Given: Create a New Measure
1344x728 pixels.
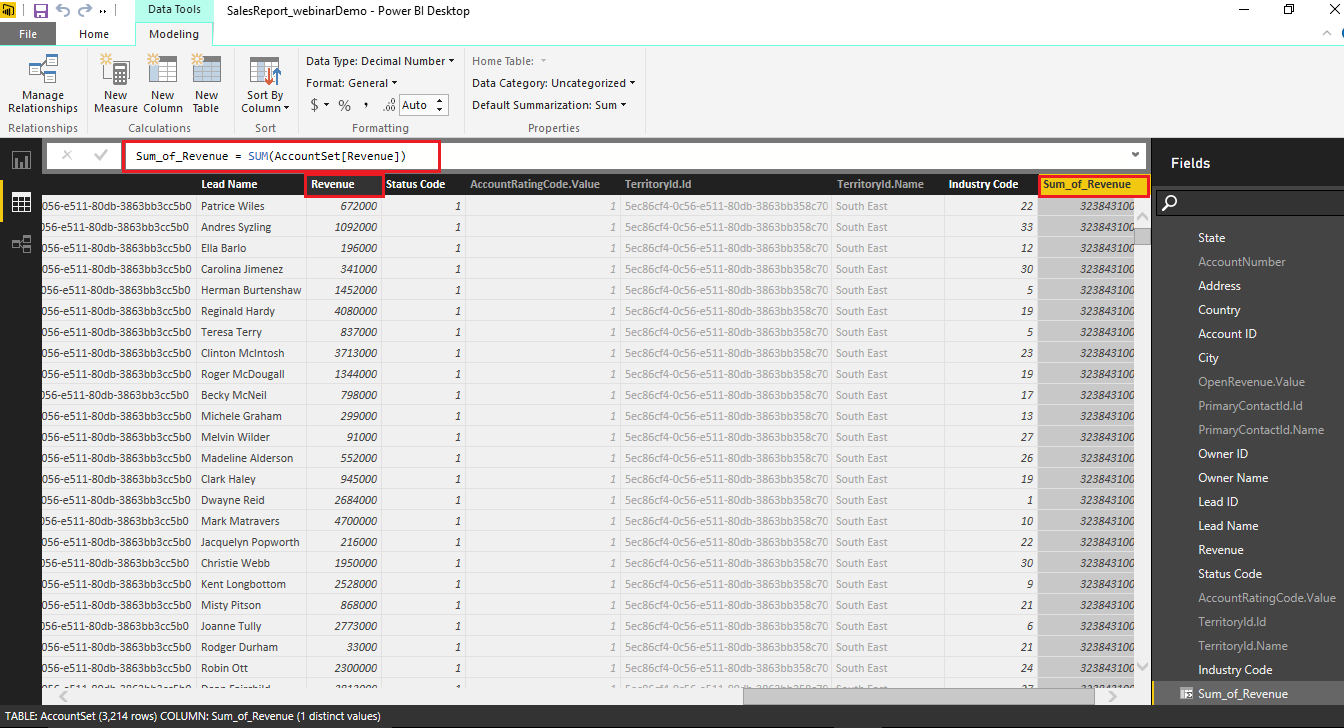Looking at the screenshot, I should point(116,84).
